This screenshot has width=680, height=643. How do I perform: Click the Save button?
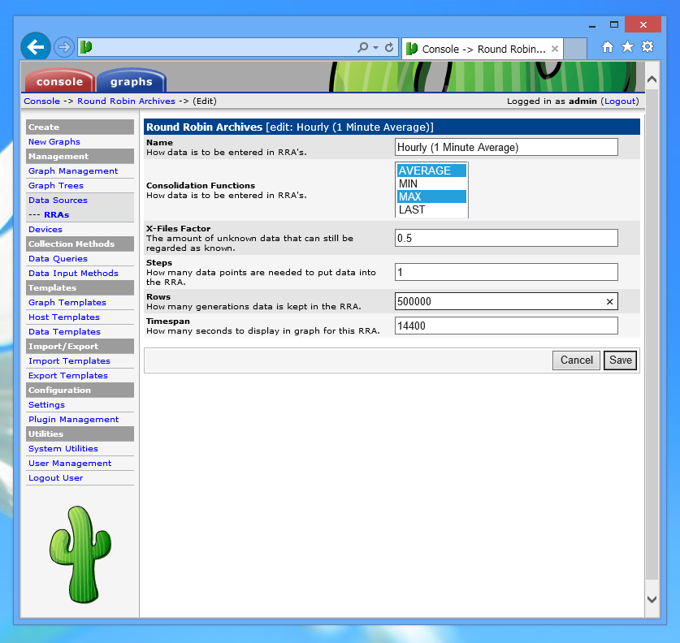point(620,360)
